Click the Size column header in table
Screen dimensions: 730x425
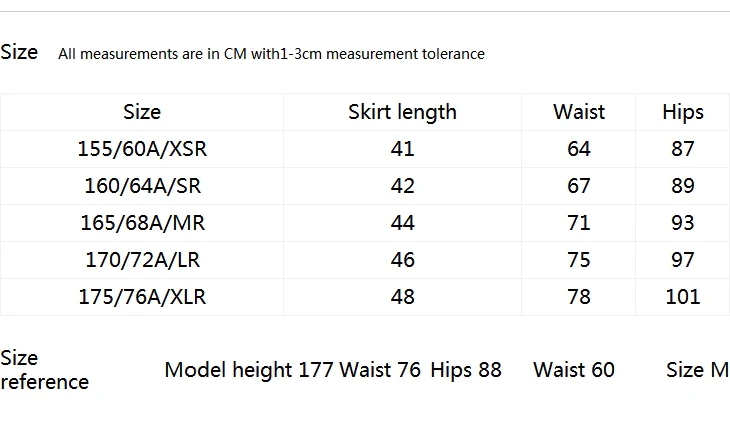click(142, 112)
